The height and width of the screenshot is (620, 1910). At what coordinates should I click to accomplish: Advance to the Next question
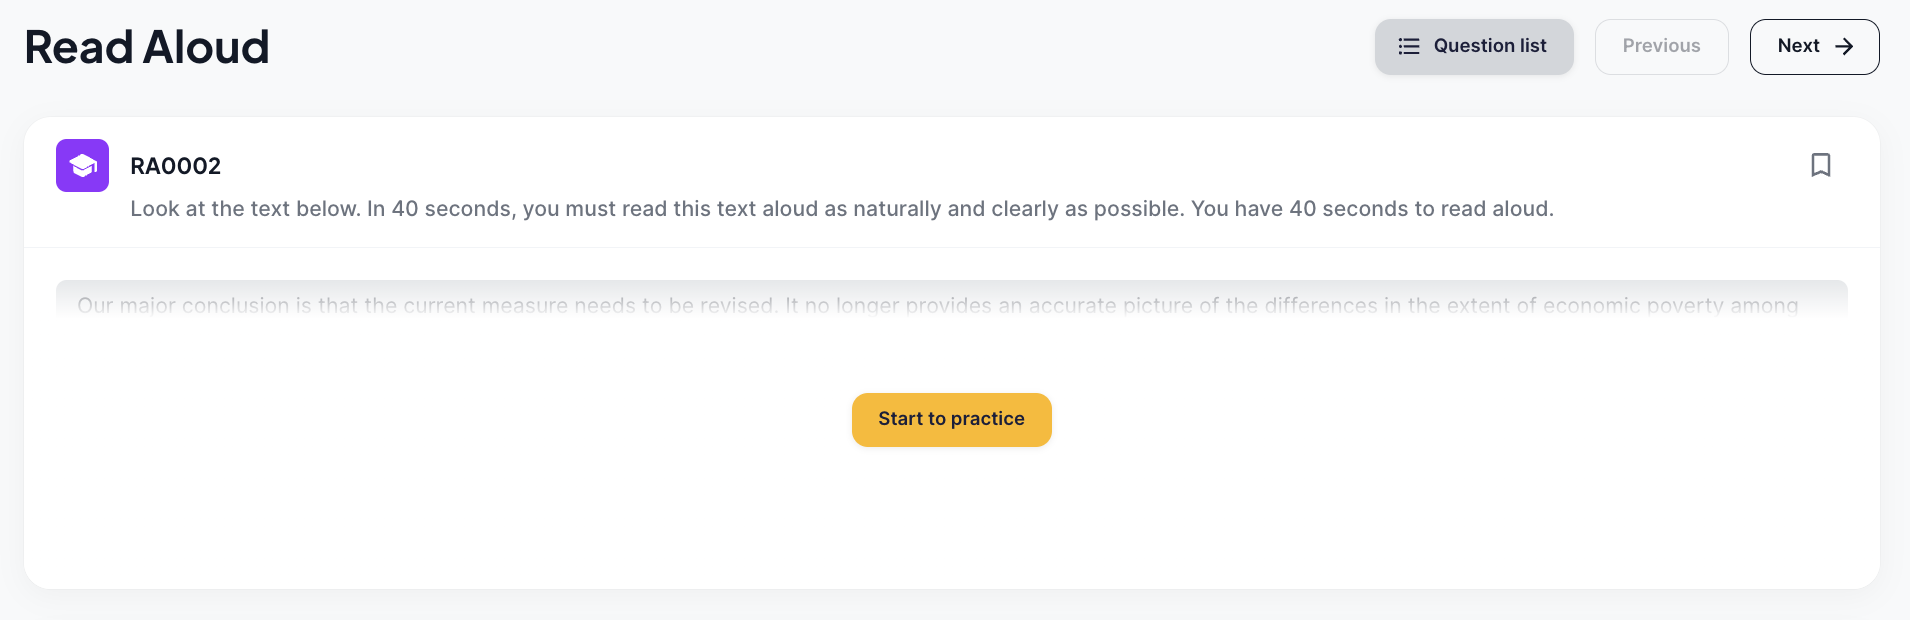coord(1814,46)
